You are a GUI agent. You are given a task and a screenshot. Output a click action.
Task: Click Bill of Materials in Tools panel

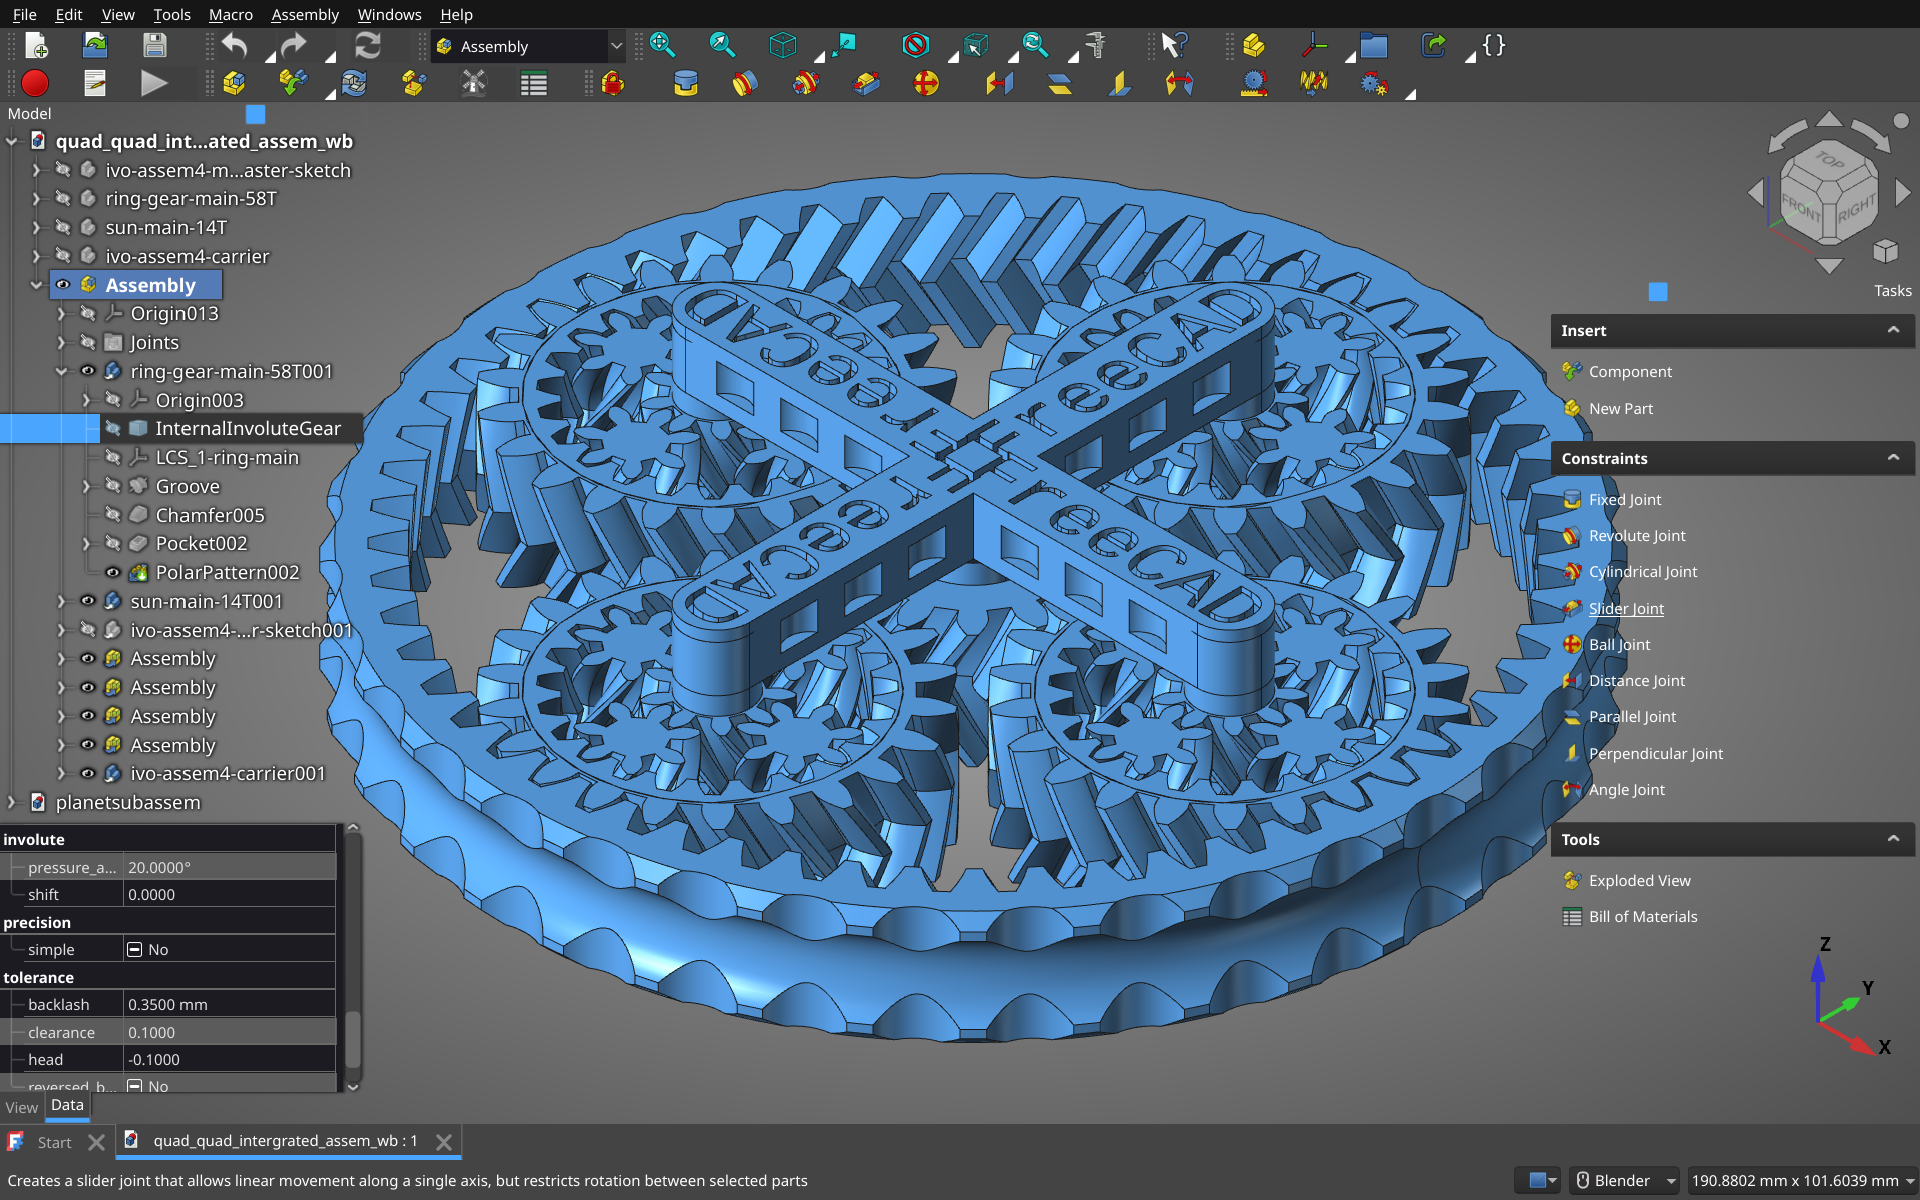pos(1642,916)
